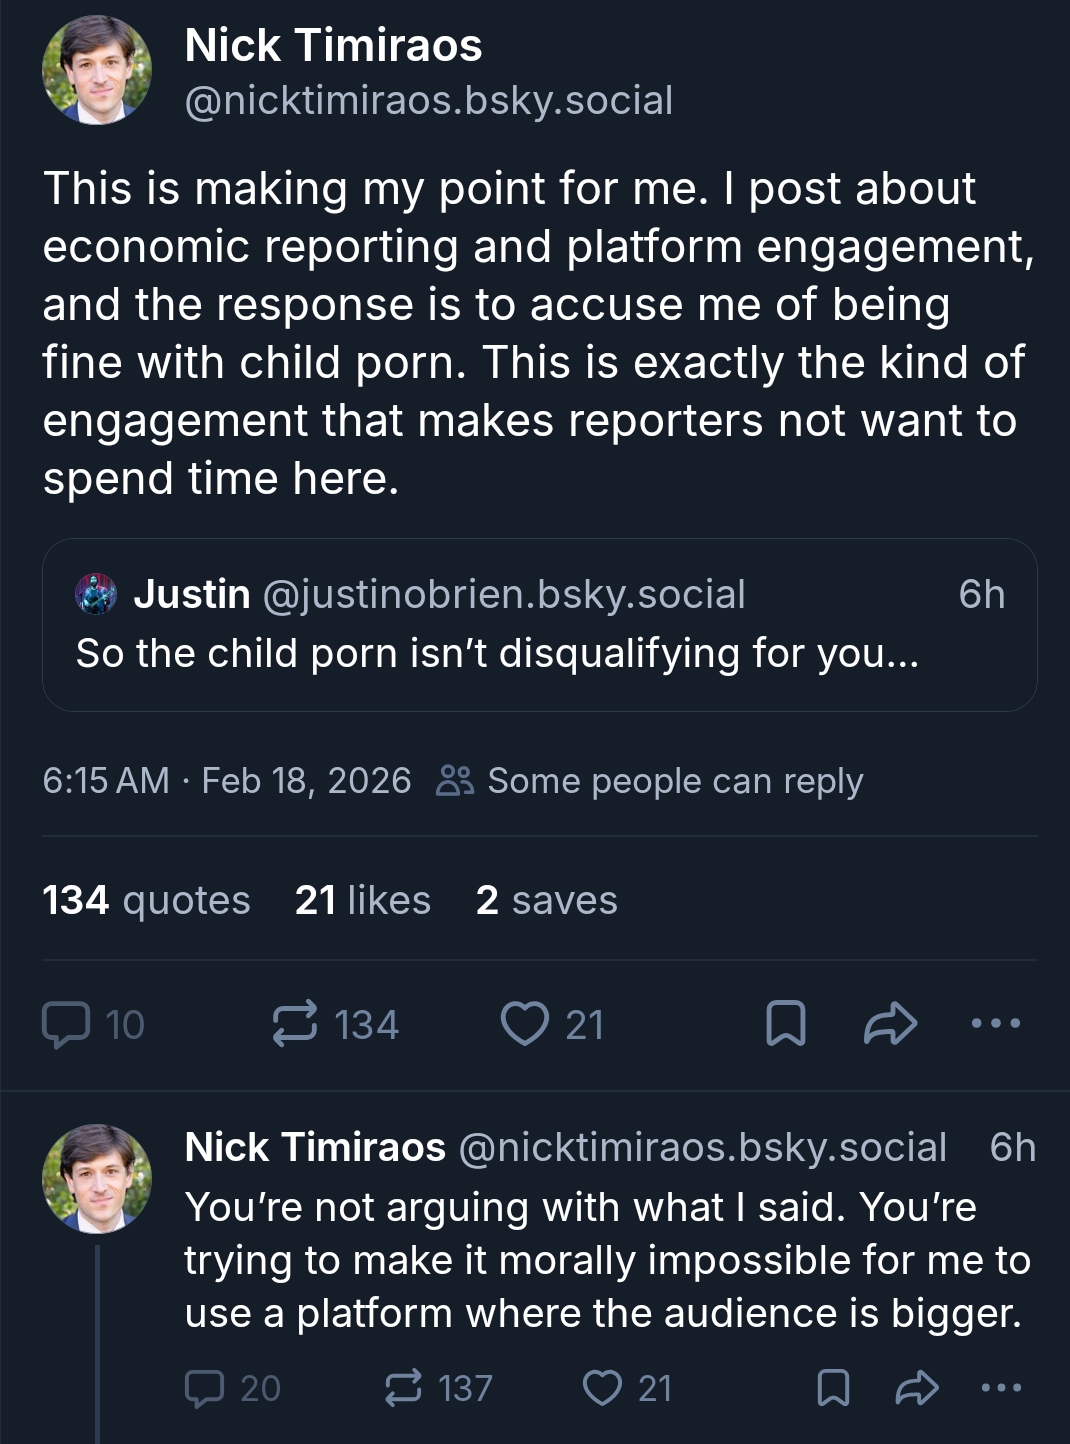Like the main post with heart icon
Viewport: 1070px width, 1444px height.
tap(524, 1024)
